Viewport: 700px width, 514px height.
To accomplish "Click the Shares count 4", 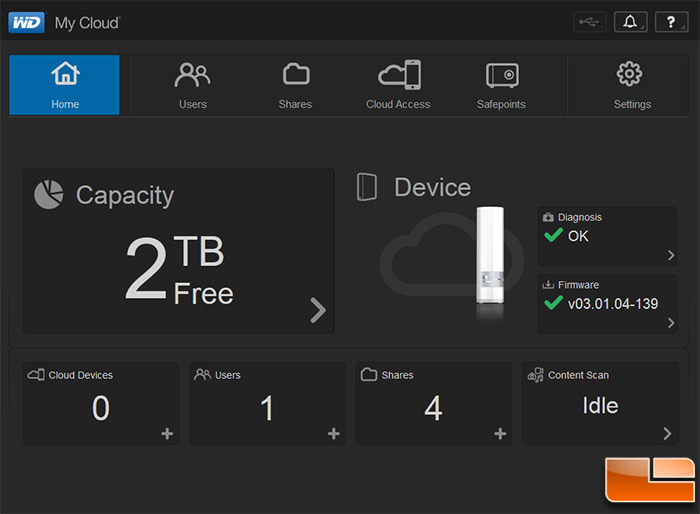I will (x=433, y=408).
